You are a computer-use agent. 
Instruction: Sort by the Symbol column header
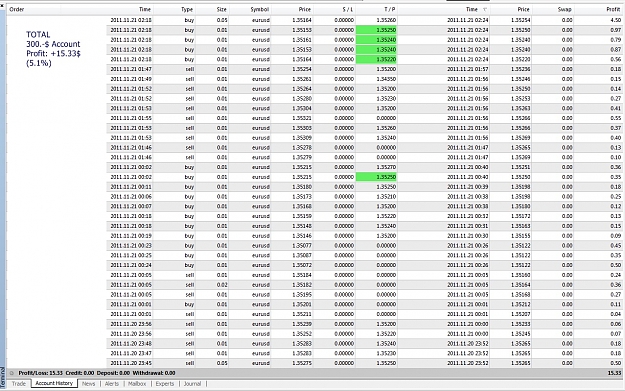coord(259,9)
